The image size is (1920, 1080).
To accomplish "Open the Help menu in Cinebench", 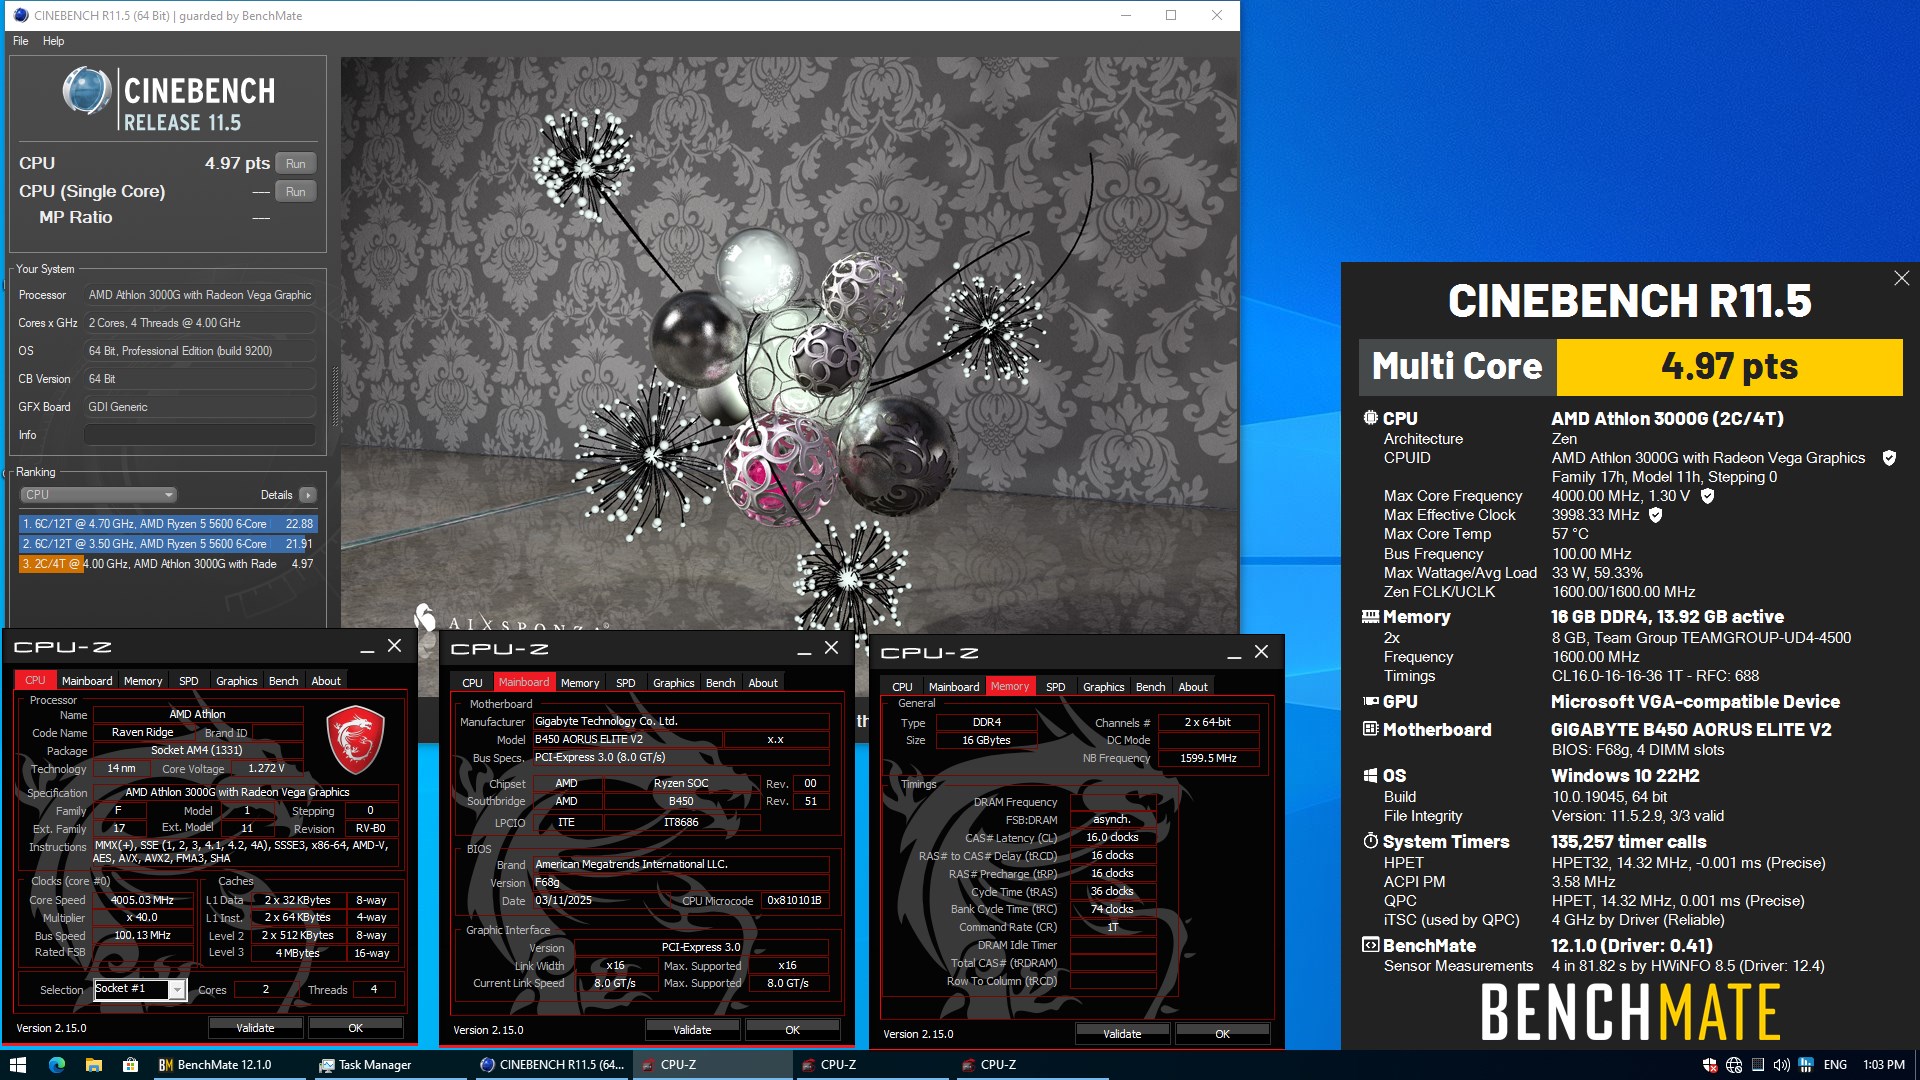I will coord(53,41).
